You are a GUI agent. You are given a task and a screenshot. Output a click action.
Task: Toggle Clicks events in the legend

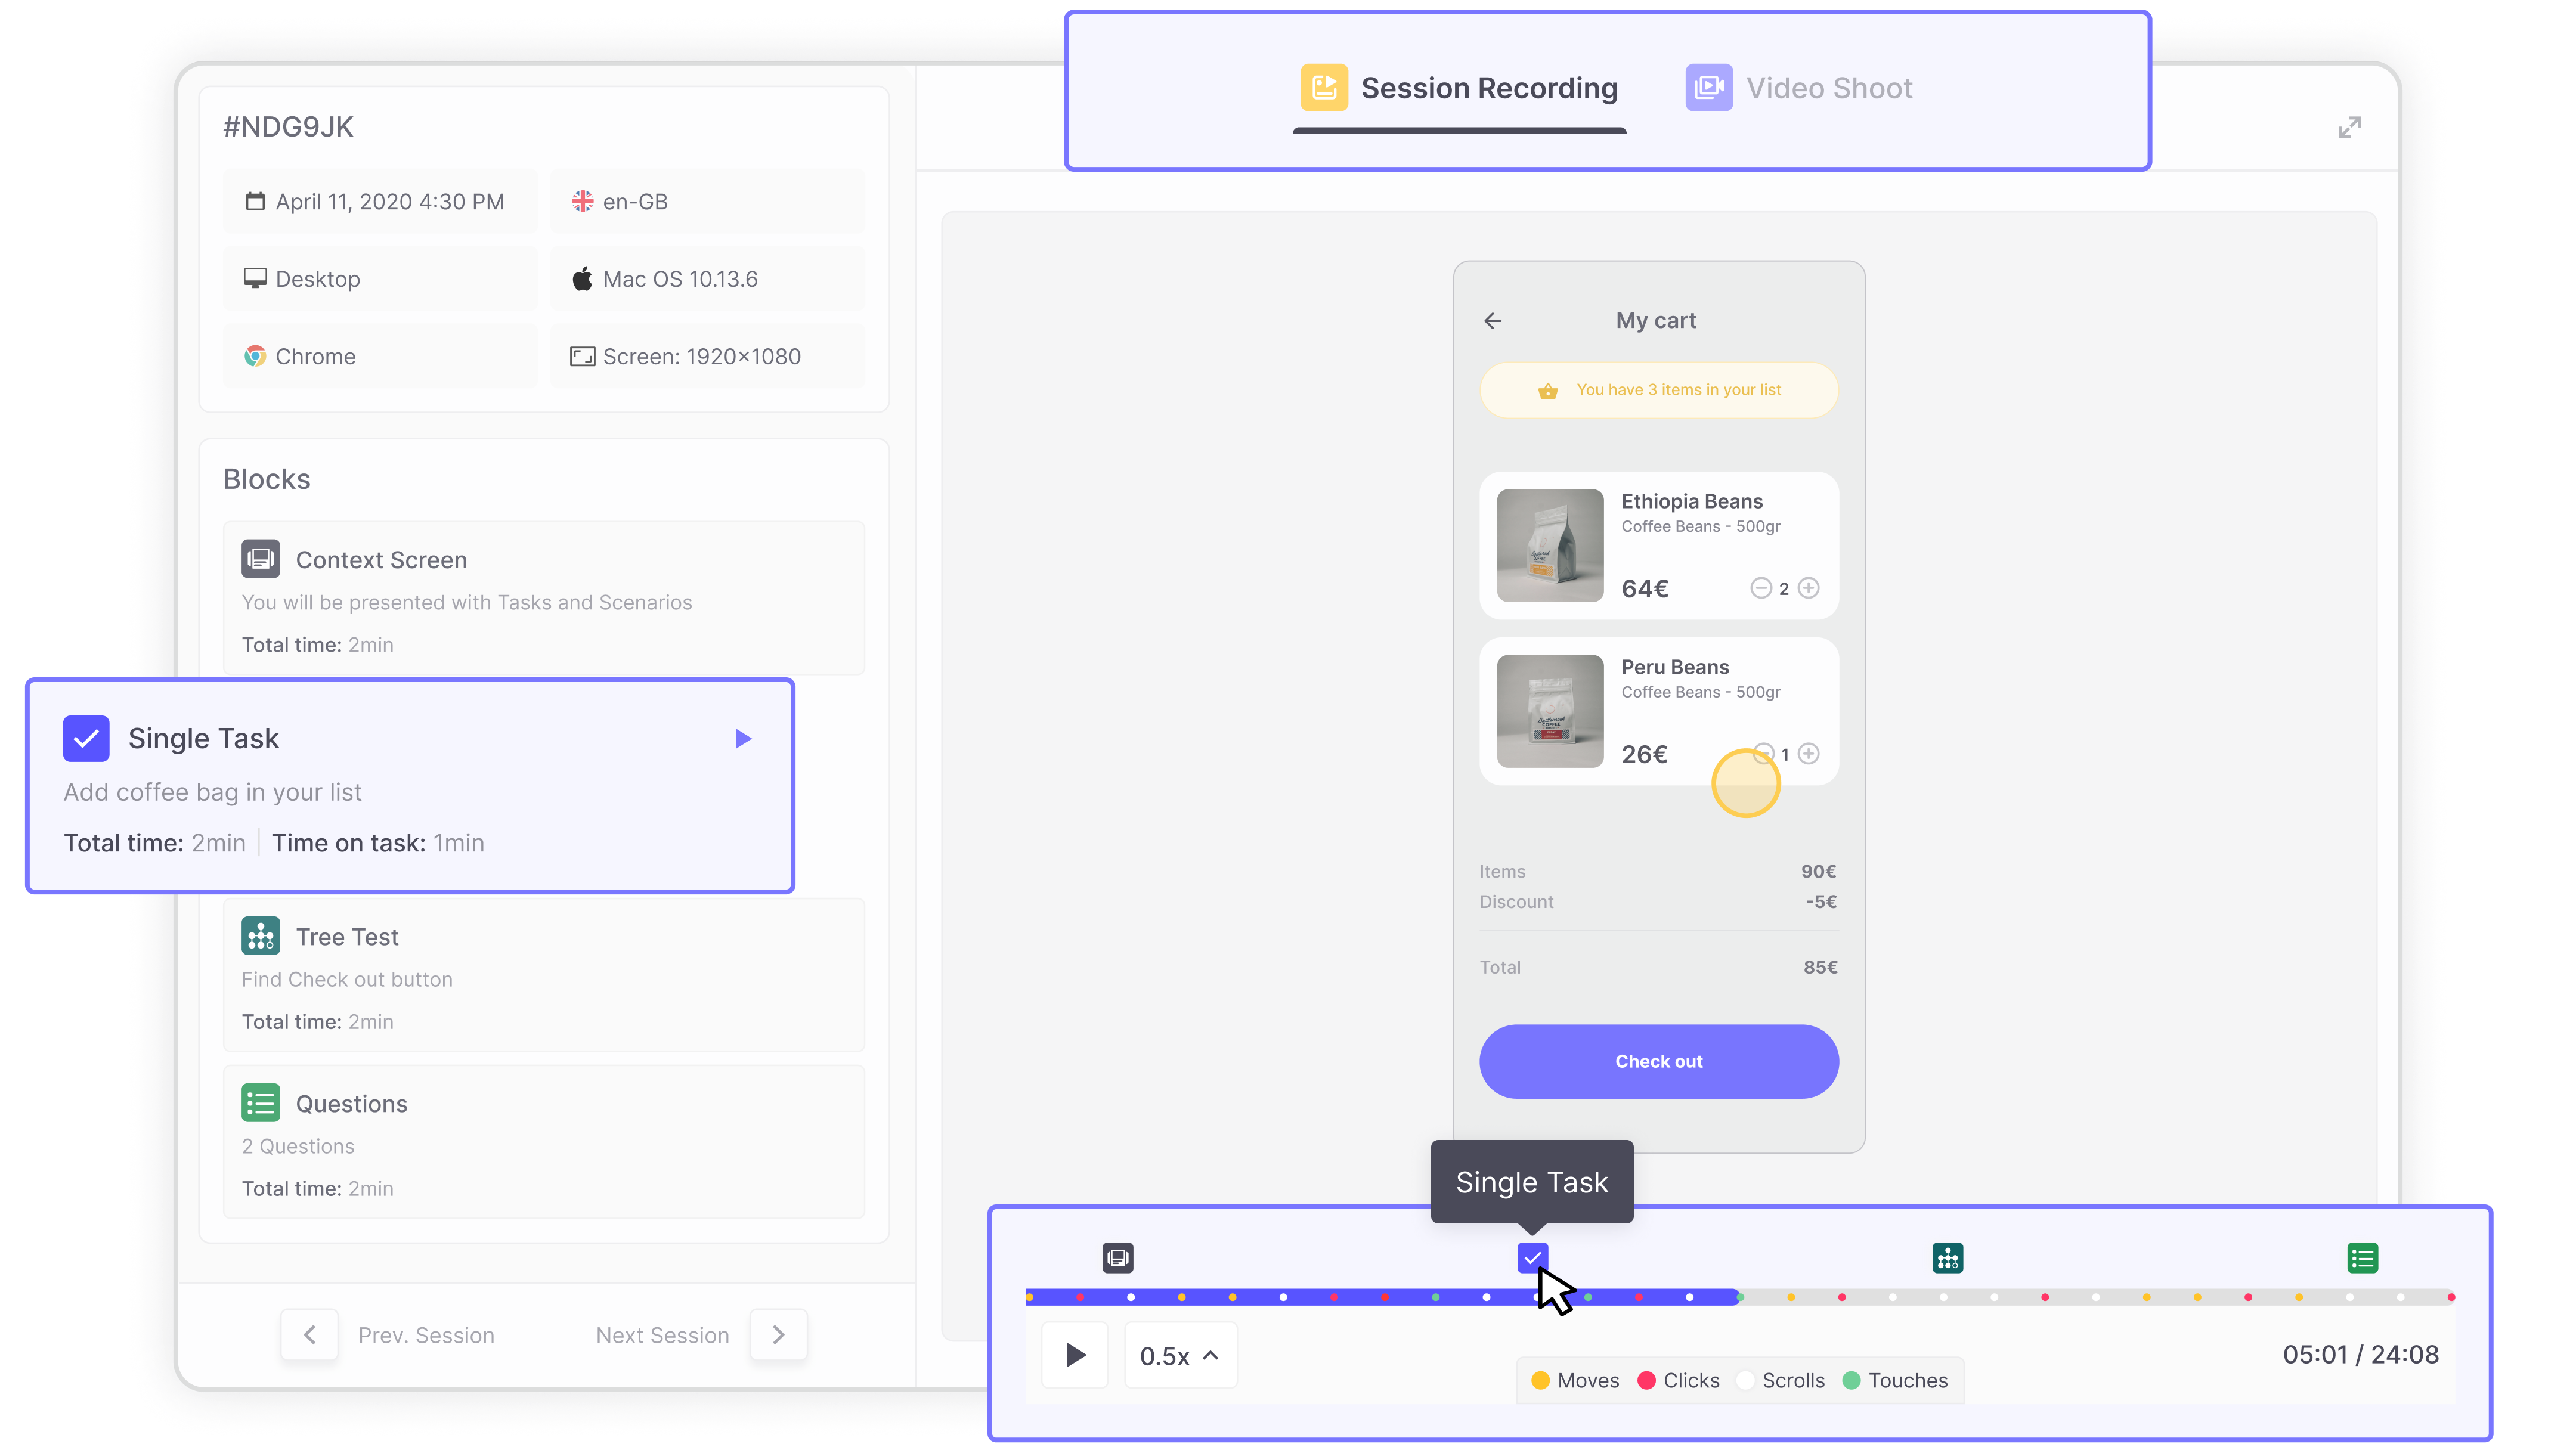click(x=1679, y=1380)
